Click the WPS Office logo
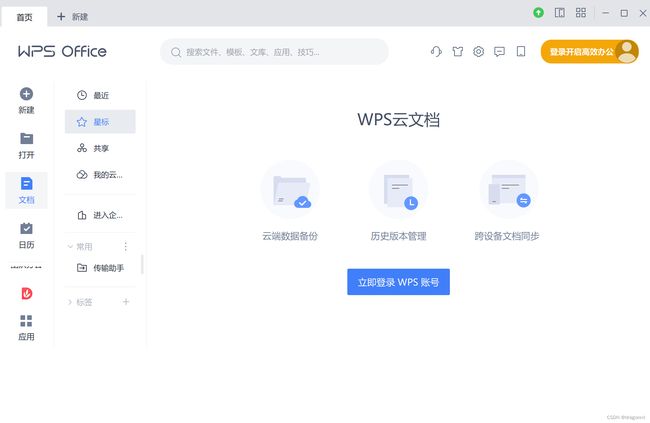The height and width of the screenshot is (423, 650). pos(62,51)
